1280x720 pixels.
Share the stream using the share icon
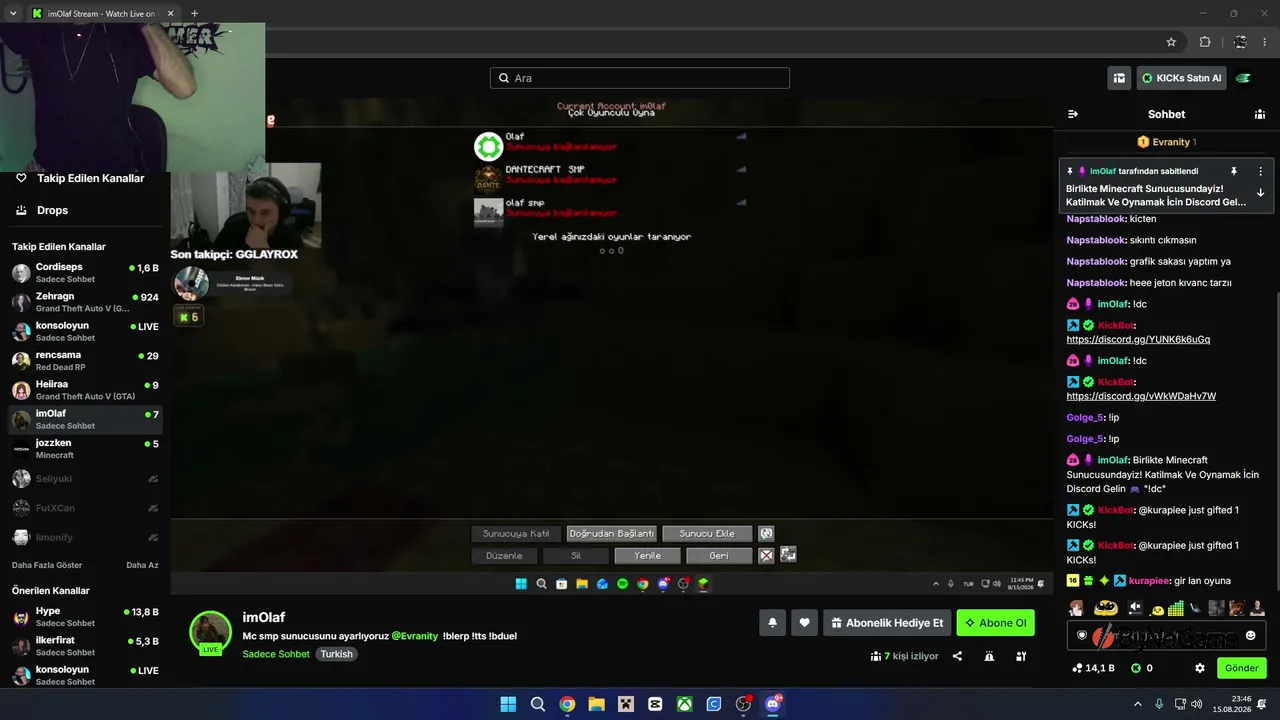coord(957,656)
